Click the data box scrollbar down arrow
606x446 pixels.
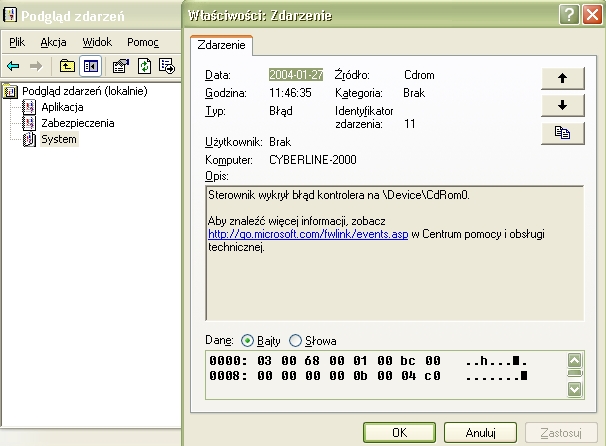click(x=575, y=389)
